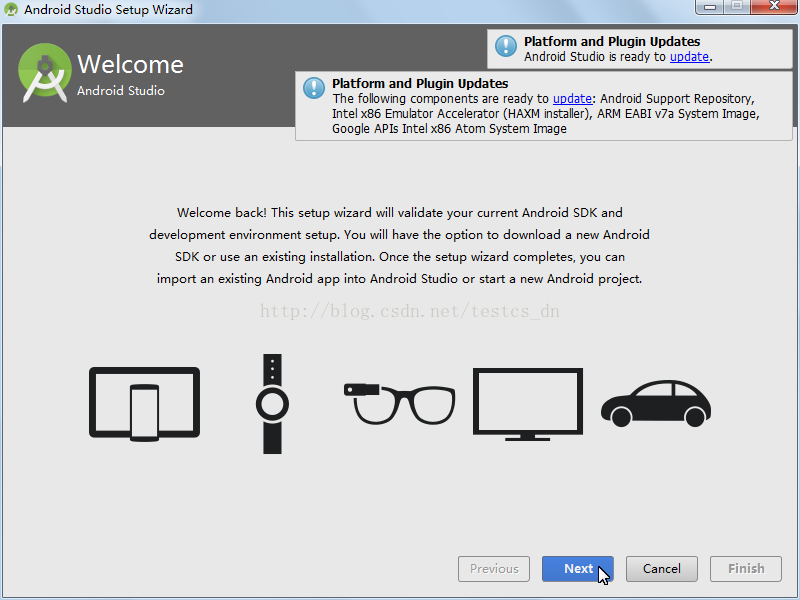
Task: Click the car auto icon
Action: coord(656,403)
